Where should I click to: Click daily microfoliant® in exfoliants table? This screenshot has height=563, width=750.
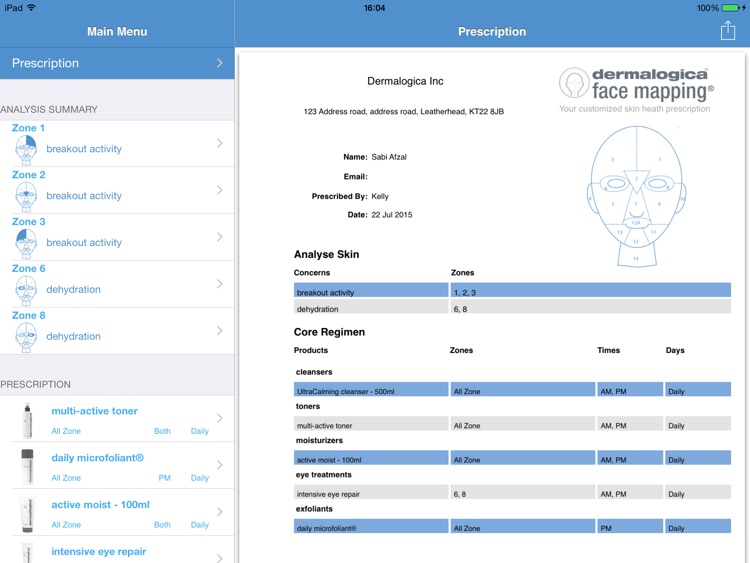point(512,526)
